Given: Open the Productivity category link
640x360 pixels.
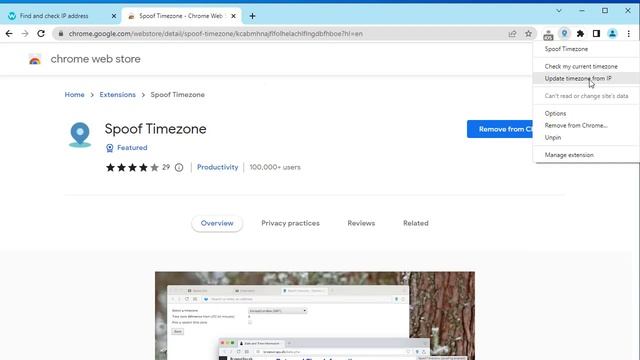Looking at the screenshot, I should coord(218,167).
